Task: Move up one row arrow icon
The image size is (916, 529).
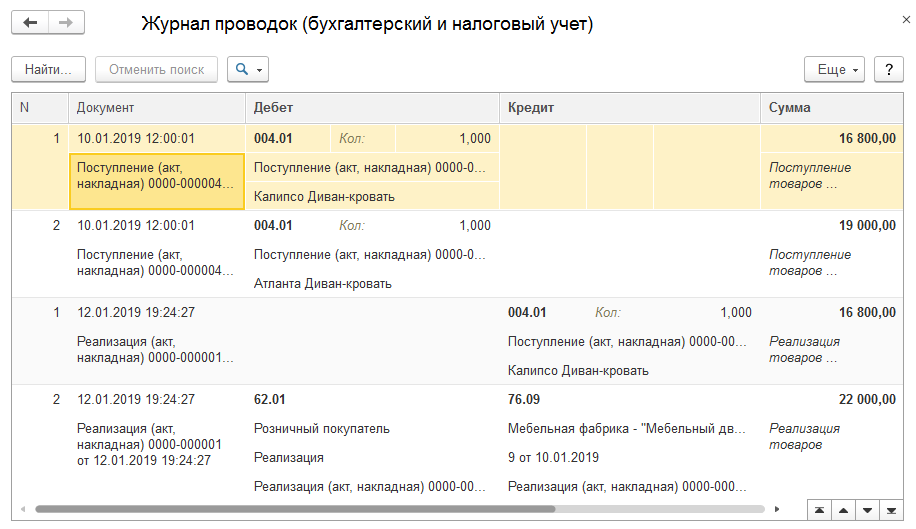Action: click(x=844, y=510)
